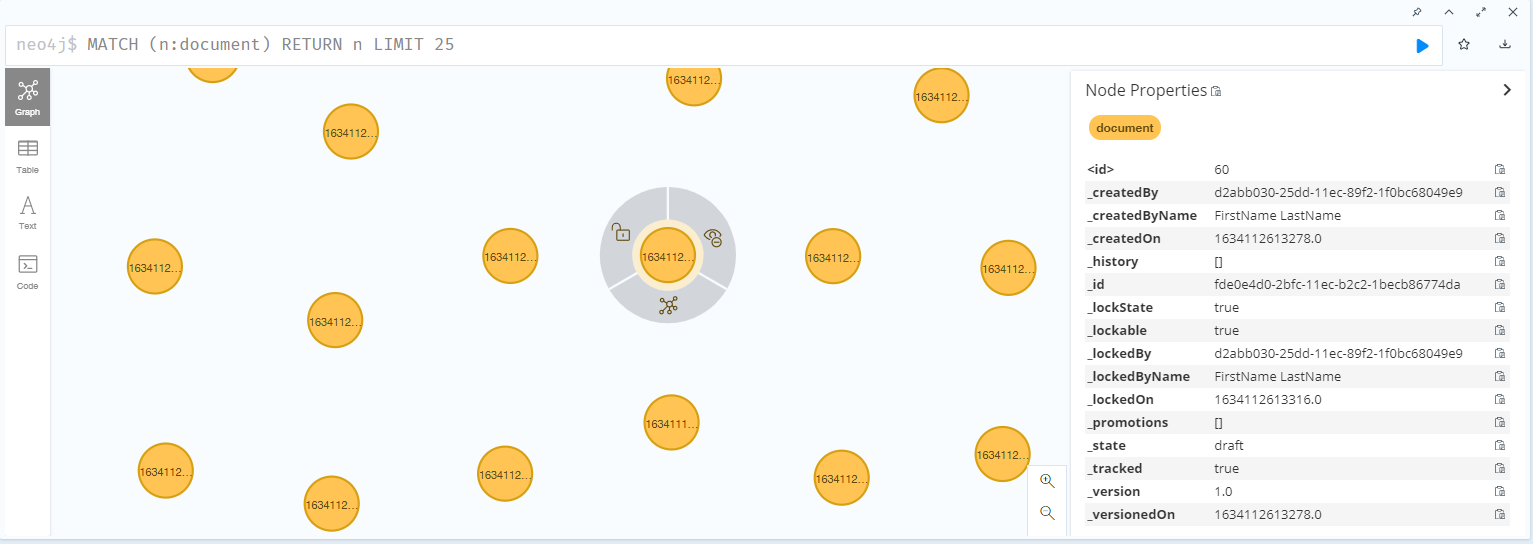
Task: Toggle fullscreen for the result frame
Action: 1480,12
